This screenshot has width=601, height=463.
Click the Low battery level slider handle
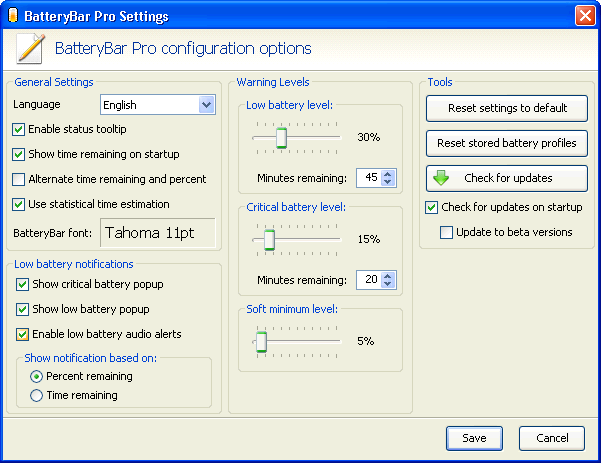(281, 138)
